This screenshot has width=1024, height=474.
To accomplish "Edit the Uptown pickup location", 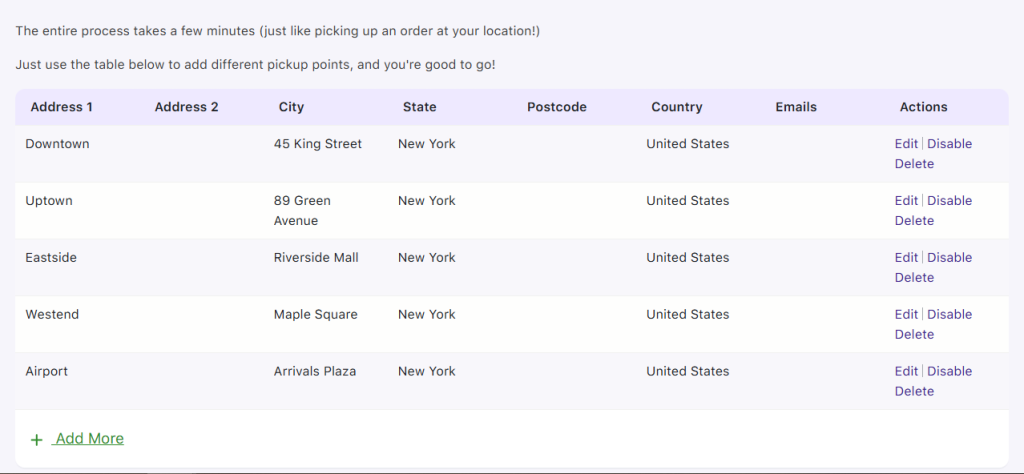I will (x=906, y=201).
